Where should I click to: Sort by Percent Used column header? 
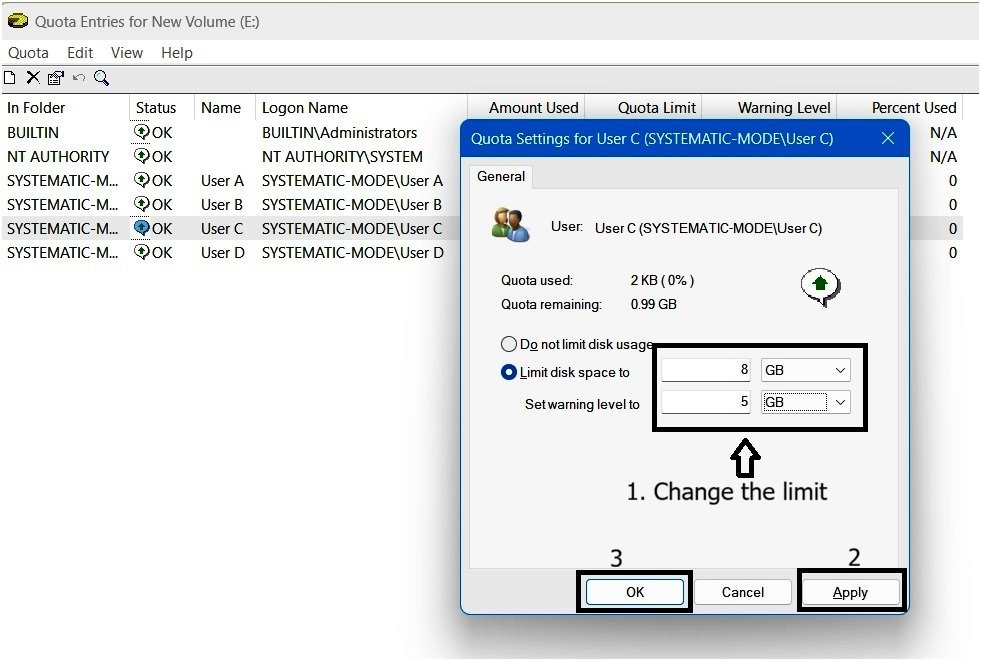coord(900,108)
